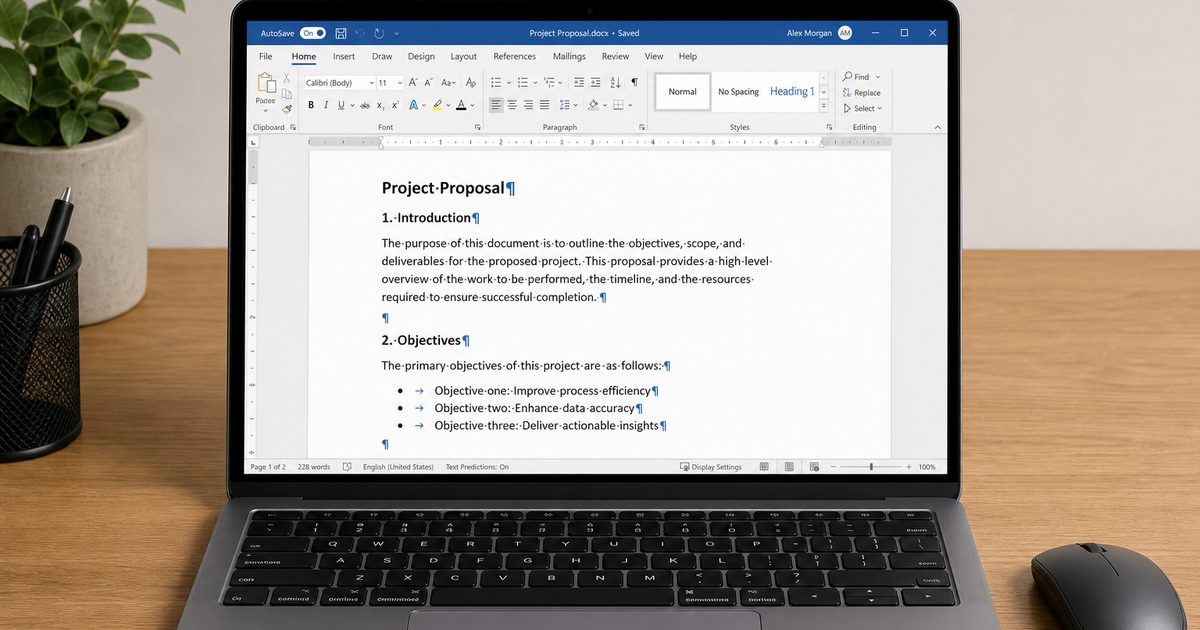Open the font size 11 dropdown

[x=400, y=83]
